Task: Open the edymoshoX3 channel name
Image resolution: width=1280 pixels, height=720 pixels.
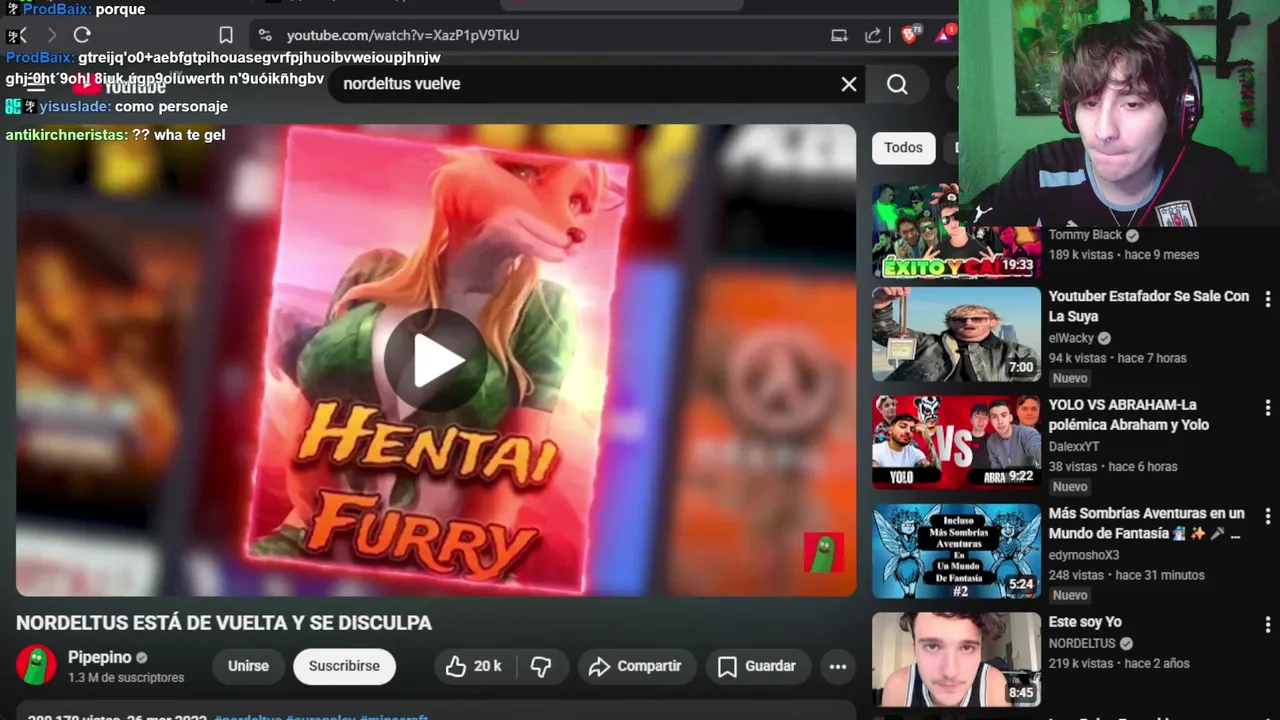Action: 1084,555
